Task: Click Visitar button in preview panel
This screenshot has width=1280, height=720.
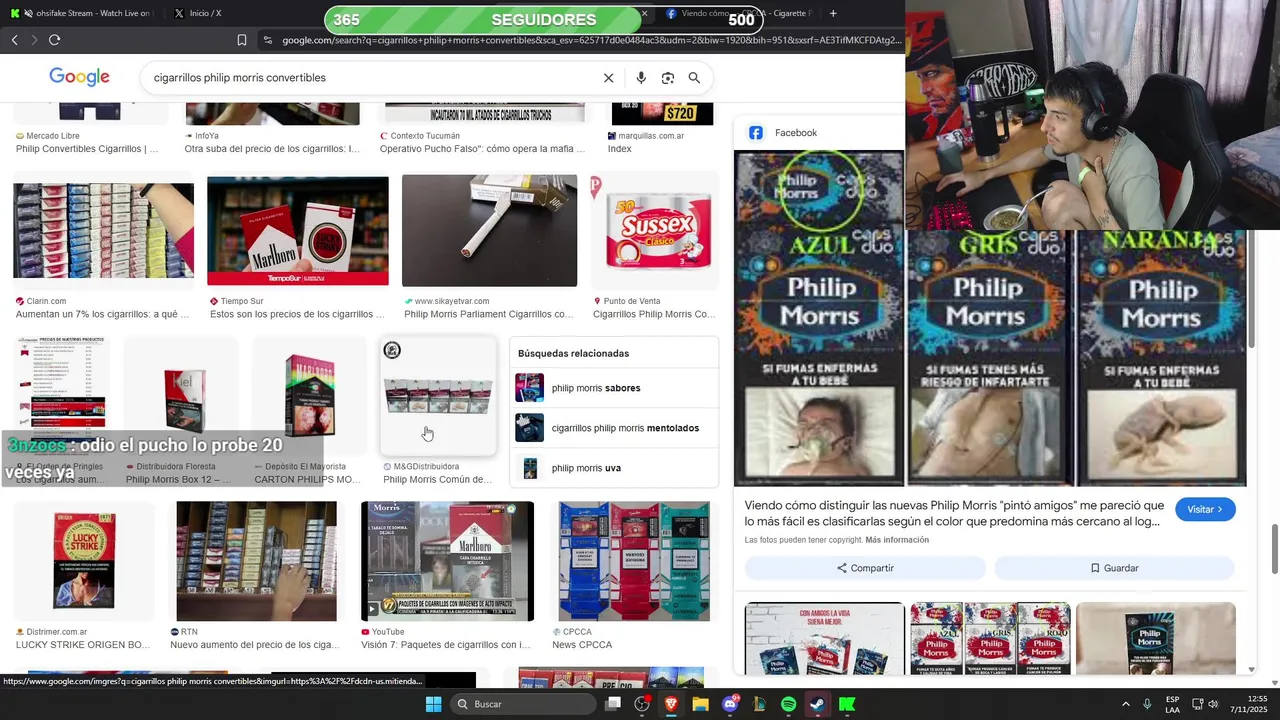Action: (1205, 509)
